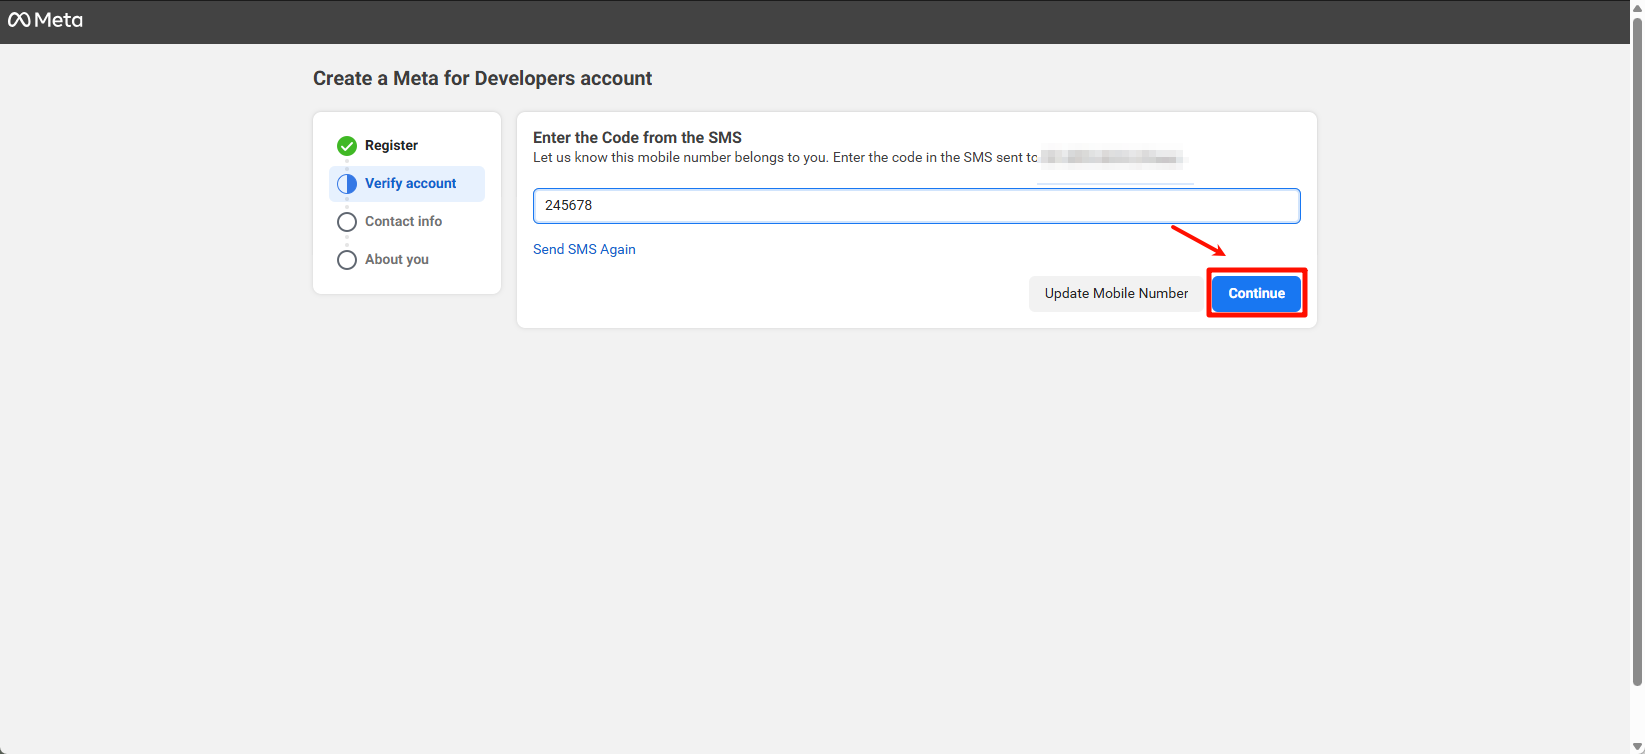
Task: Click the Meta logo in header
Action: [45, 20]
